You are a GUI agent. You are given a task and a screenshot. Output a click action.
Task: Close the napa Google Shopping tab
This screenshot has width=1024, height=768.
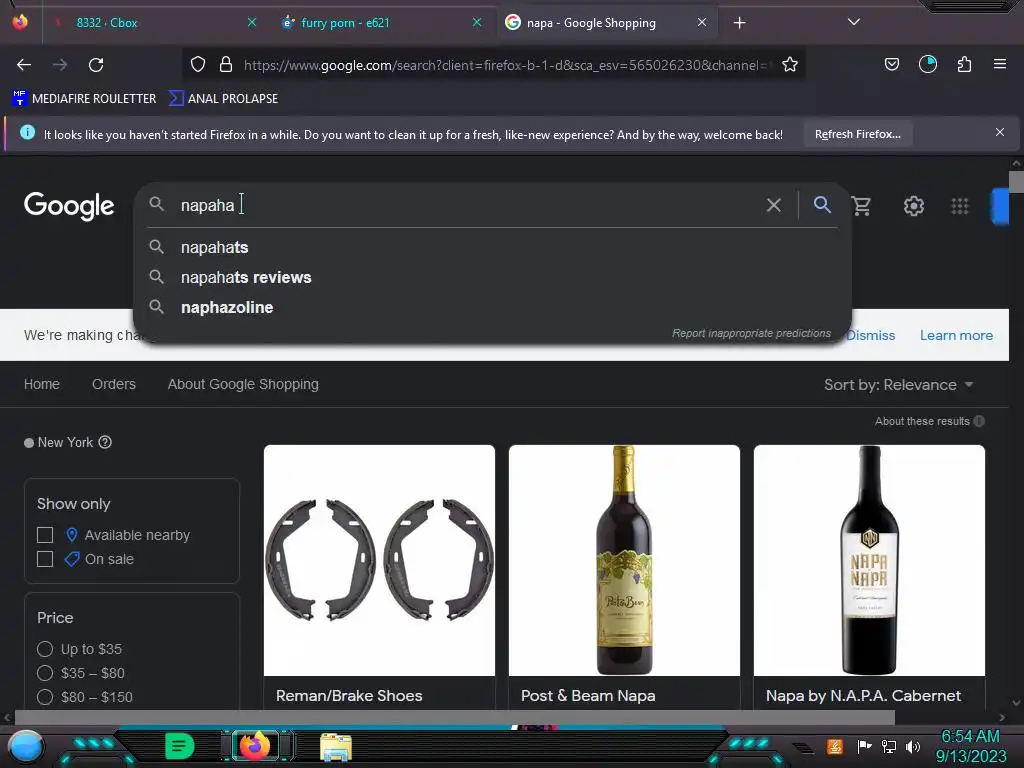coord(701,22)
